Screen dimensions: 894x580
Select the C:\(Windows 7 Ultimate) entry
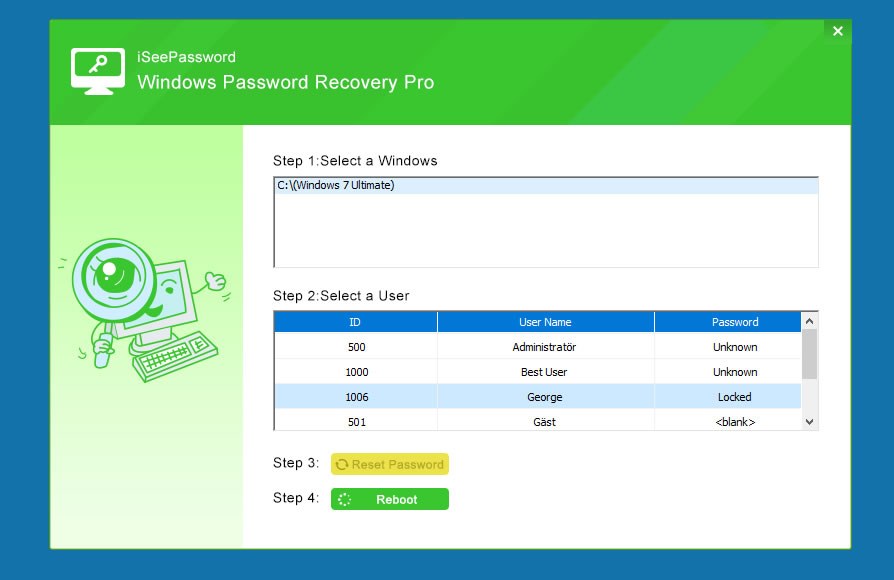point(336,186)
